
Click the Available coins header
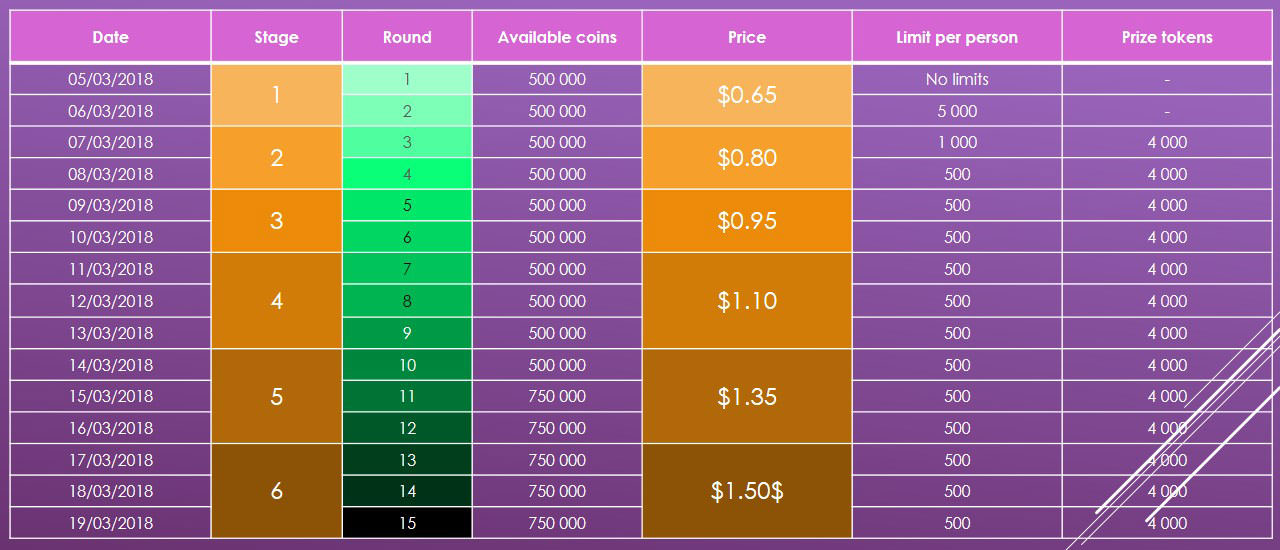[x=557, y=37]
